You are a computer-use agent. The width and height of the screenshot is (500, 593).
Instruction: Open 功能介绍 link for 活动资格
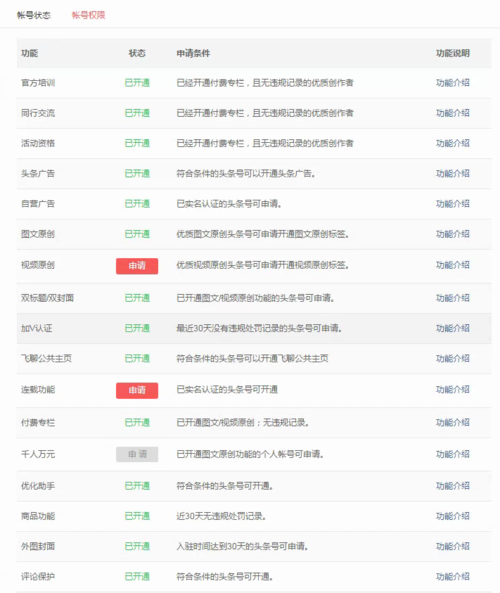point(453,143)
